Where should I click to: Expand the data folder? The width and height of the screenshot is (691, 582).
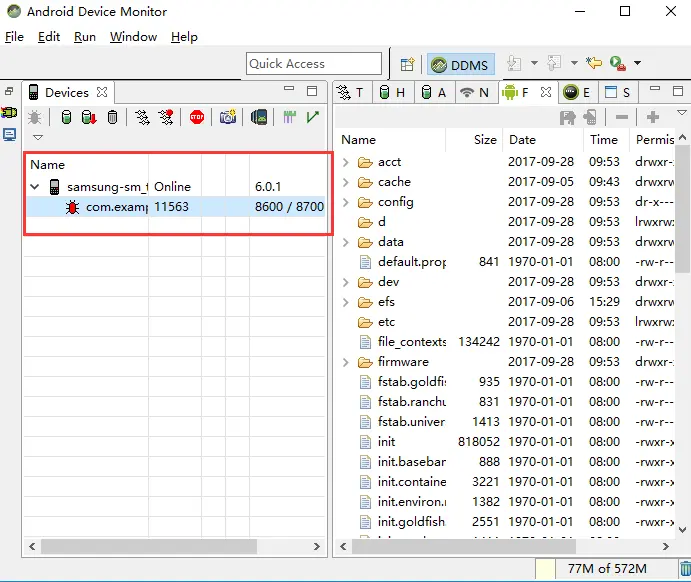click(346, 242)
